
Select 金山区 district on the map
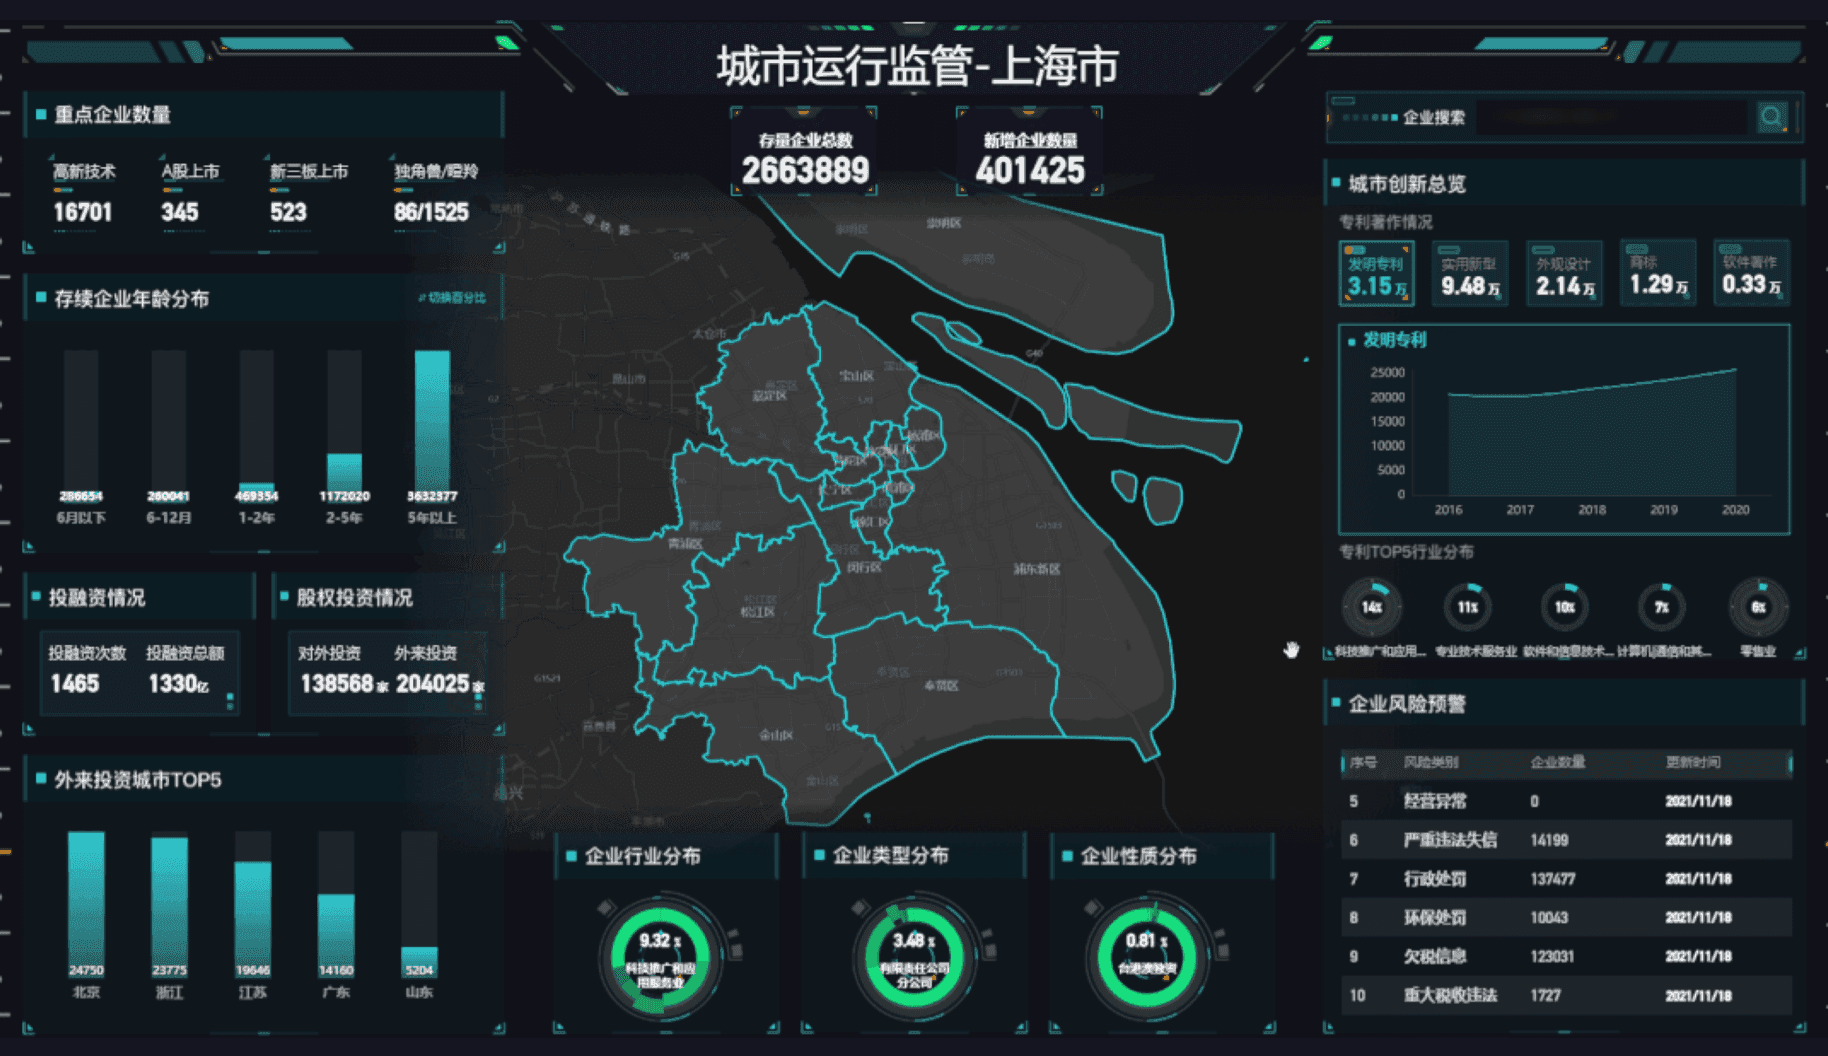click(x=776, y=735)
